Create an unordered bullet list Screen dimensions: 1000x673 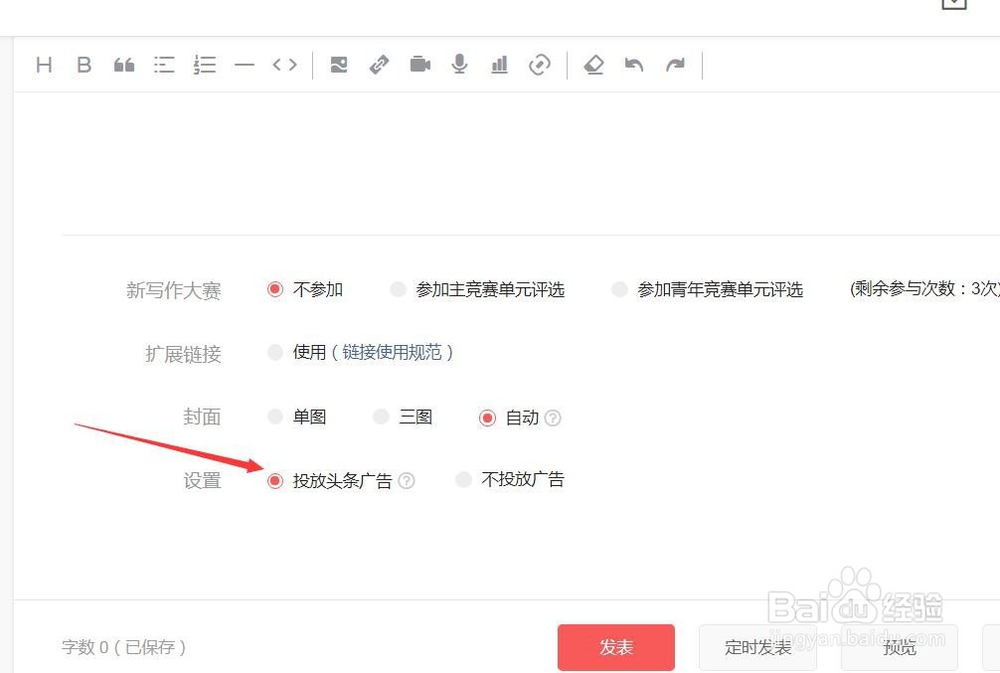coord(164,65)
